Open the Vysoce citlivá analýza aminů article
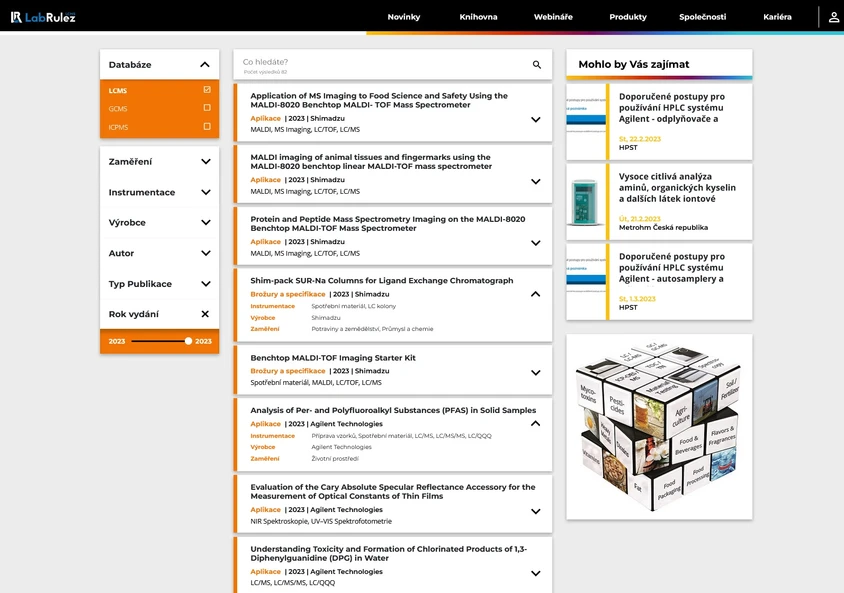The height and width of the screenshot is (593, 844). click(x=677, y=188)
